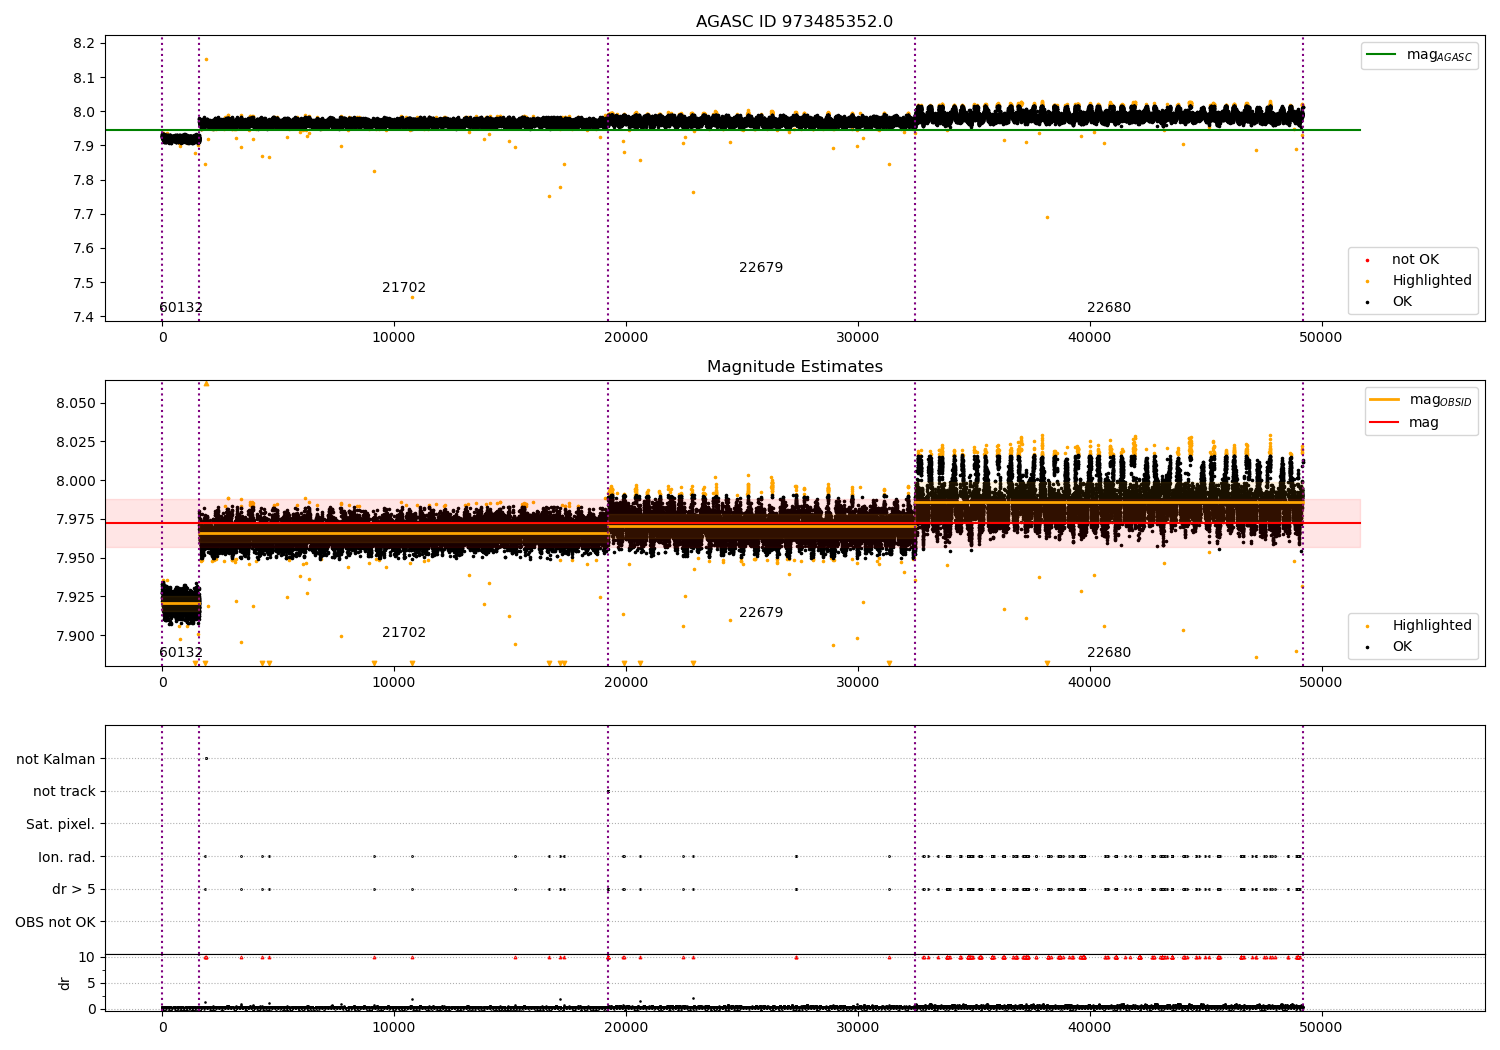Click the "not Kalman" row label
The image size is (1500, 1050).
(56, 760)
